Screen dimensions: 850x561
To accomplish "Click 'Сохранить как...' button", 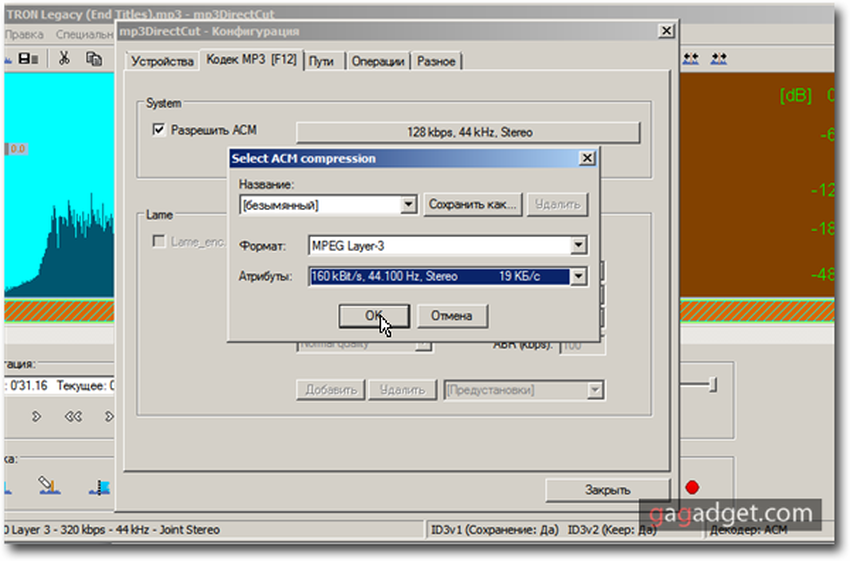I will (x=472, y=205).
